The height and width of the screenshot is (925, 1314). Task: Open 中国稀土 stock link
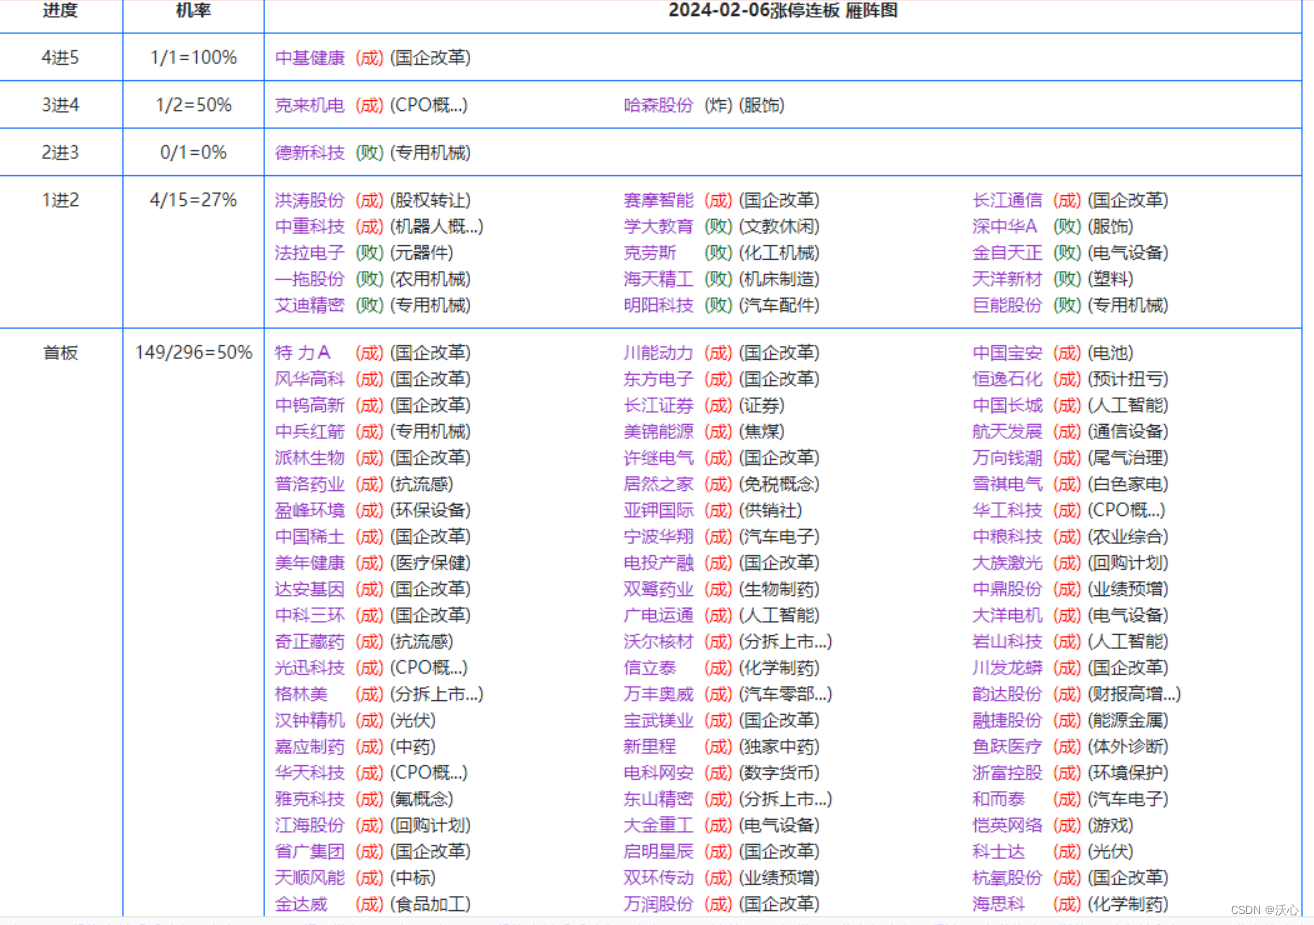click(x=310, y=536)
